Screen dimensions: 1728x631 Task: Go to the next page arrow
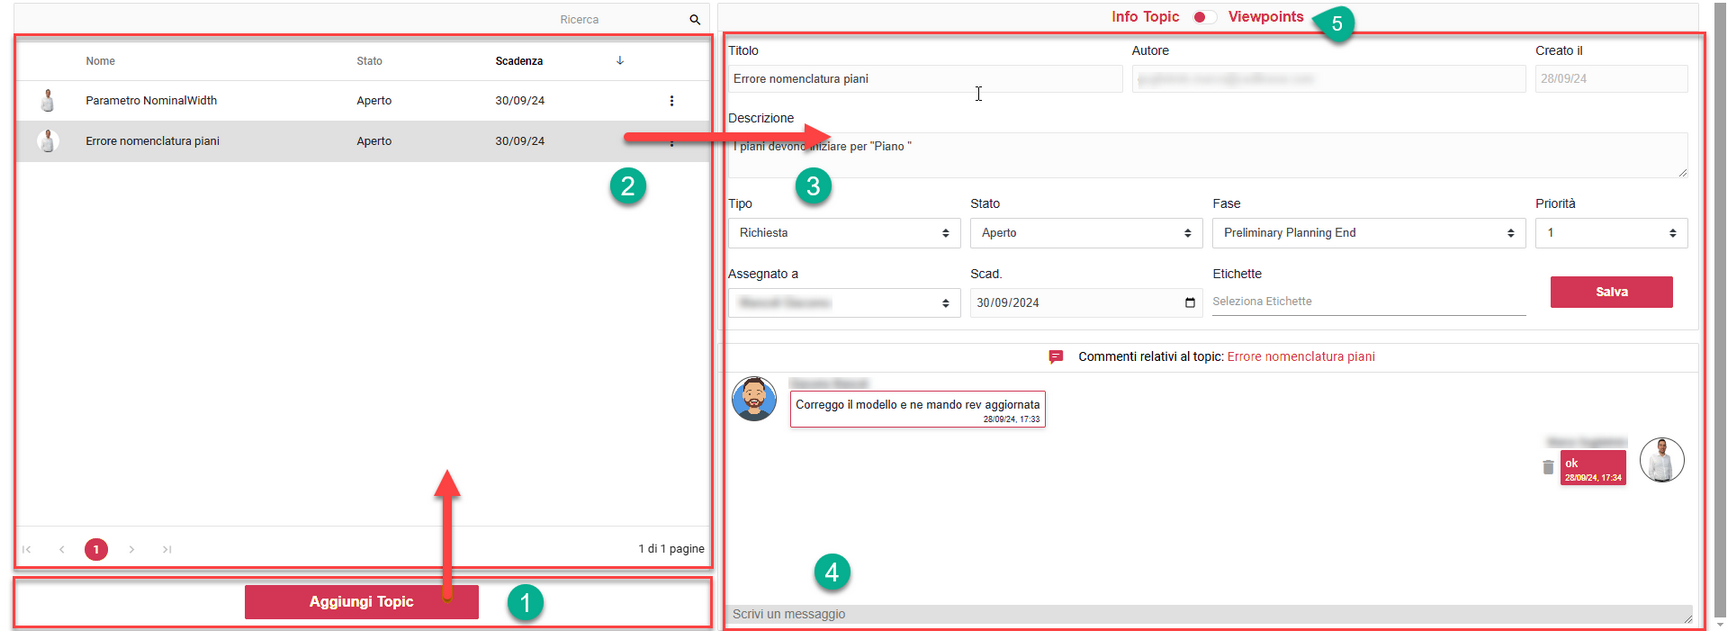132,549
